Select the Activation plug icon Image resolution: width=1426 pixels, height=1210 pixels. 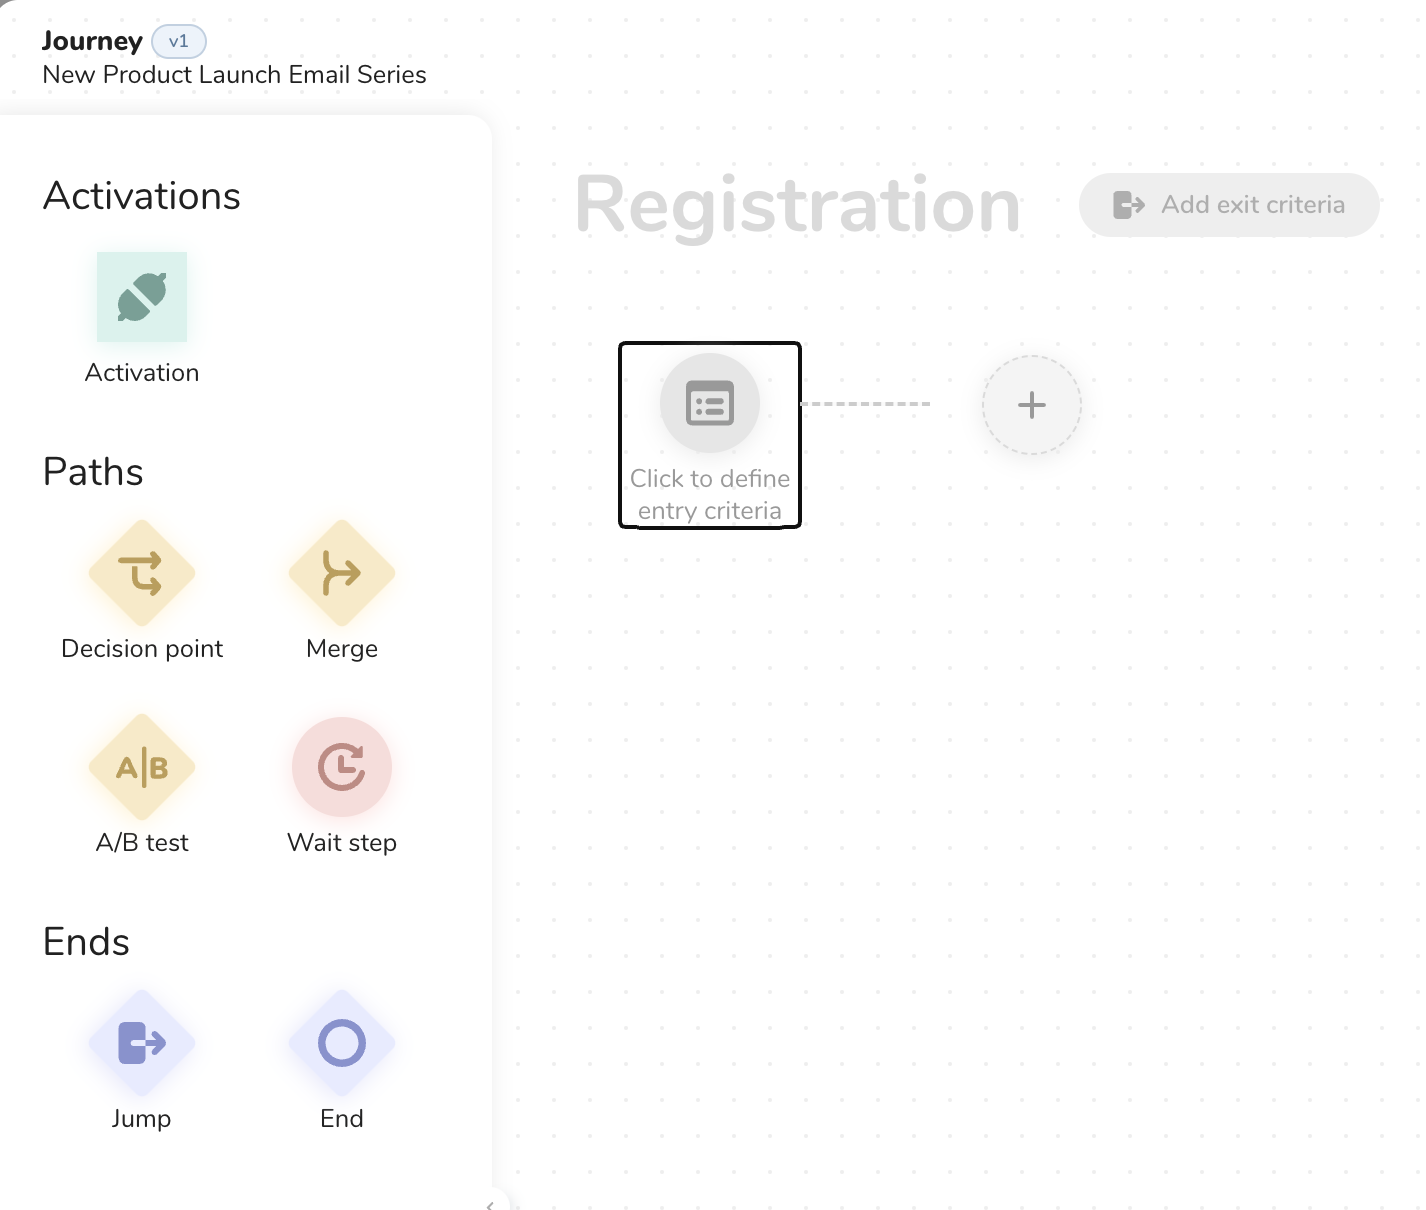click(142, 297)
